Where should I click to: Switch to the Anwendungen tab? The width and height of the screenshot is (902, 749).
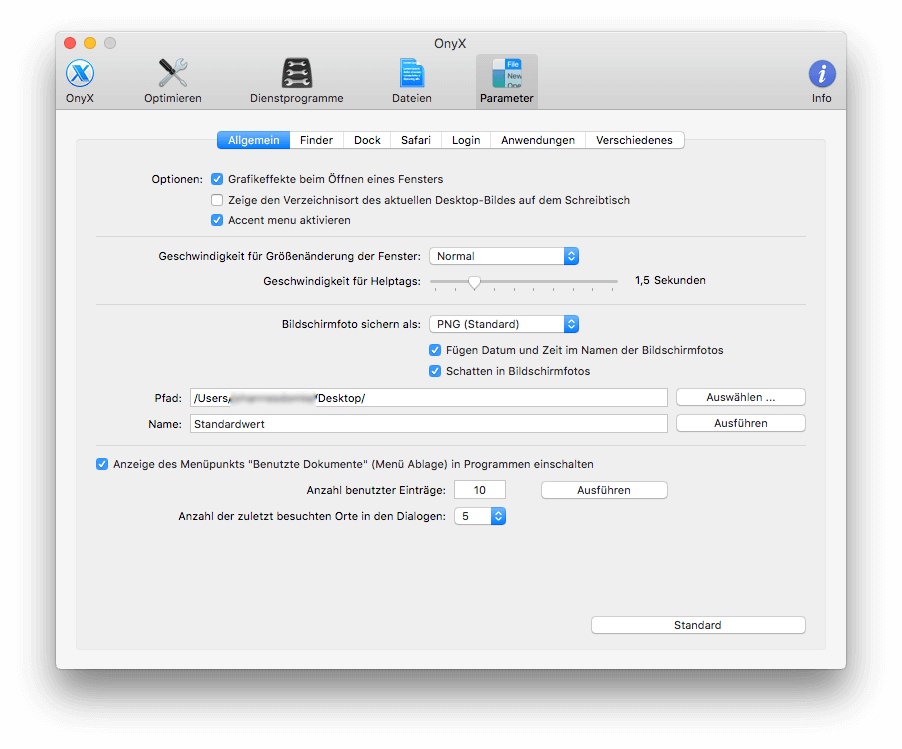coord(538,140)
